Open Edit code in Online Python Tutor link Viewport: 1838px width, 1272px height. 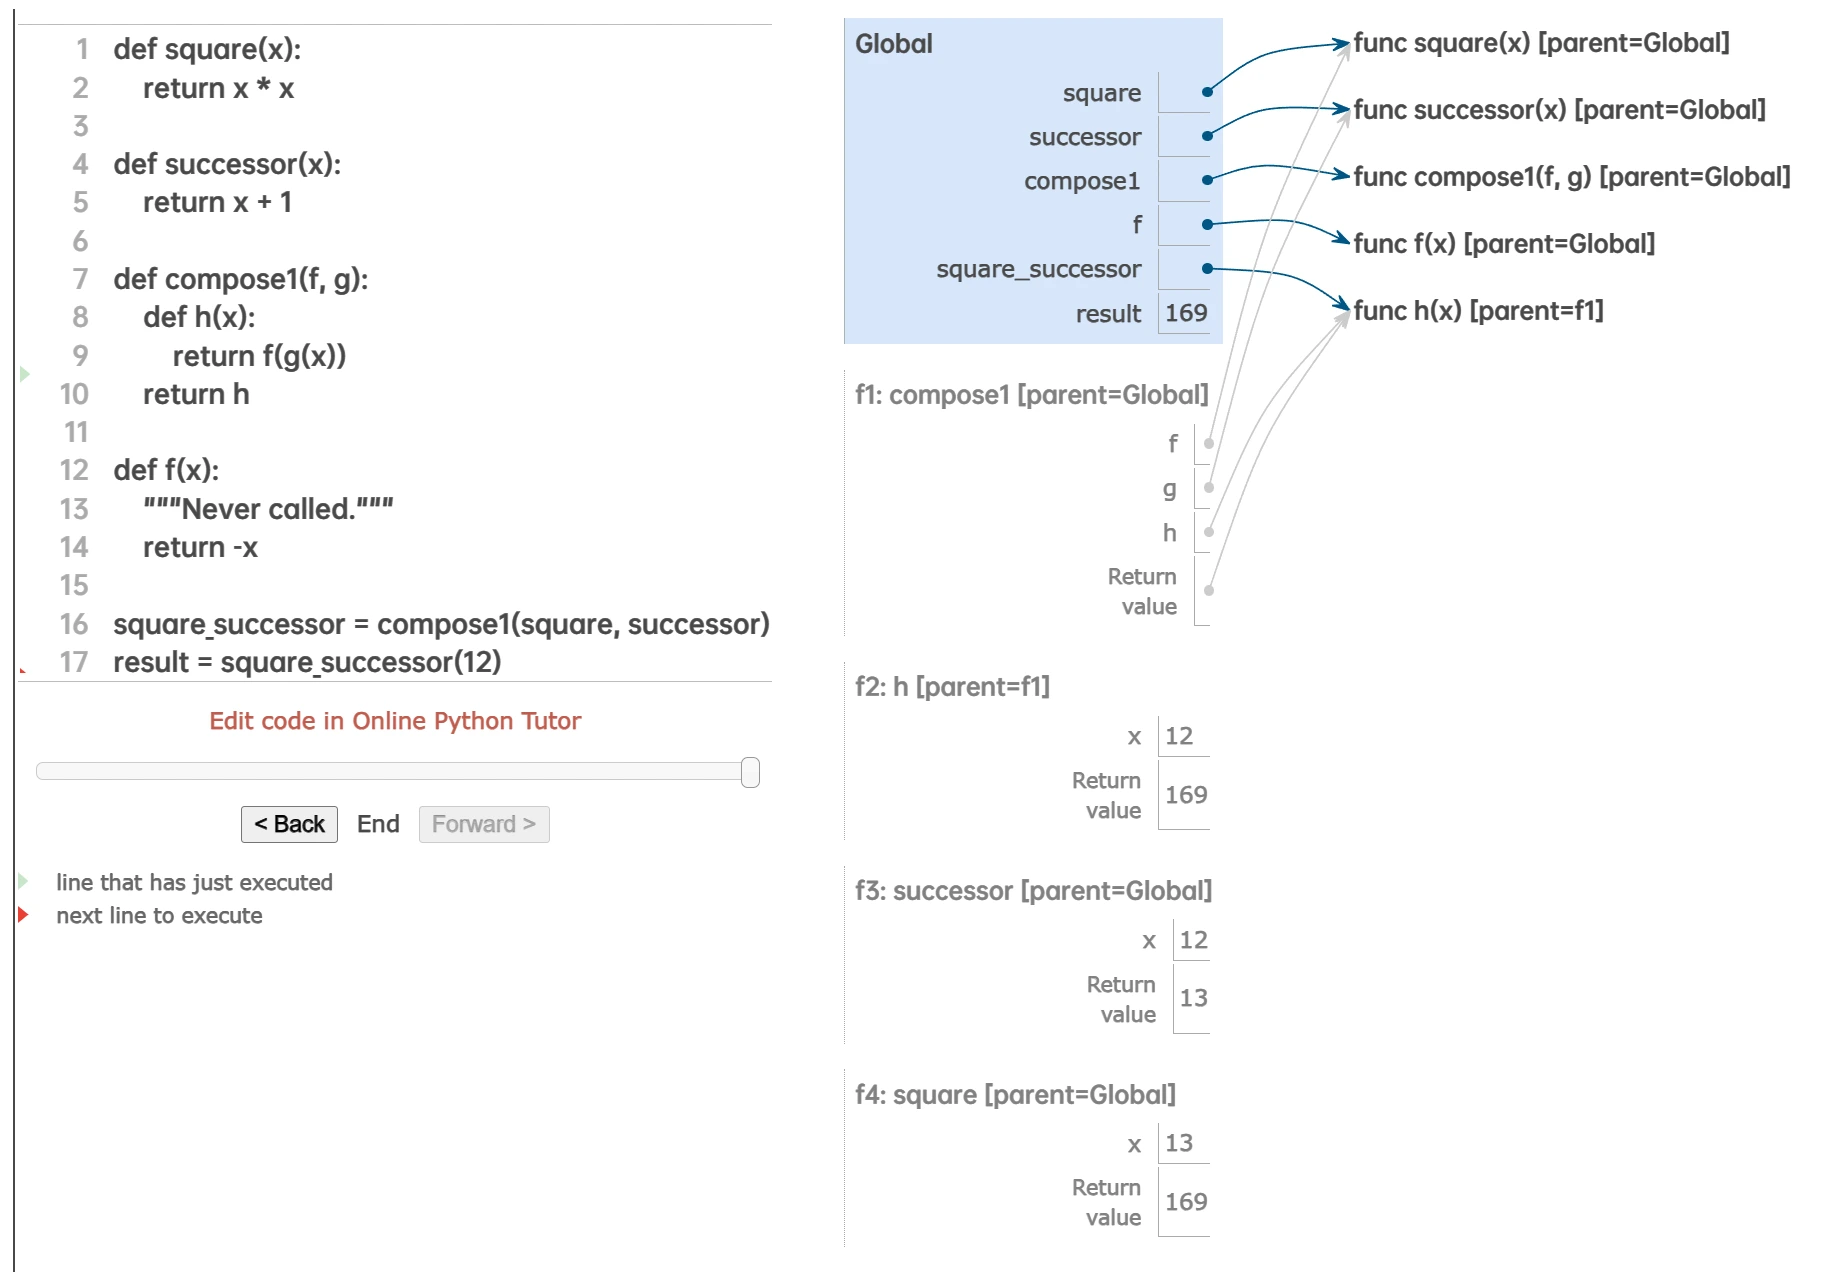(395, 721)
